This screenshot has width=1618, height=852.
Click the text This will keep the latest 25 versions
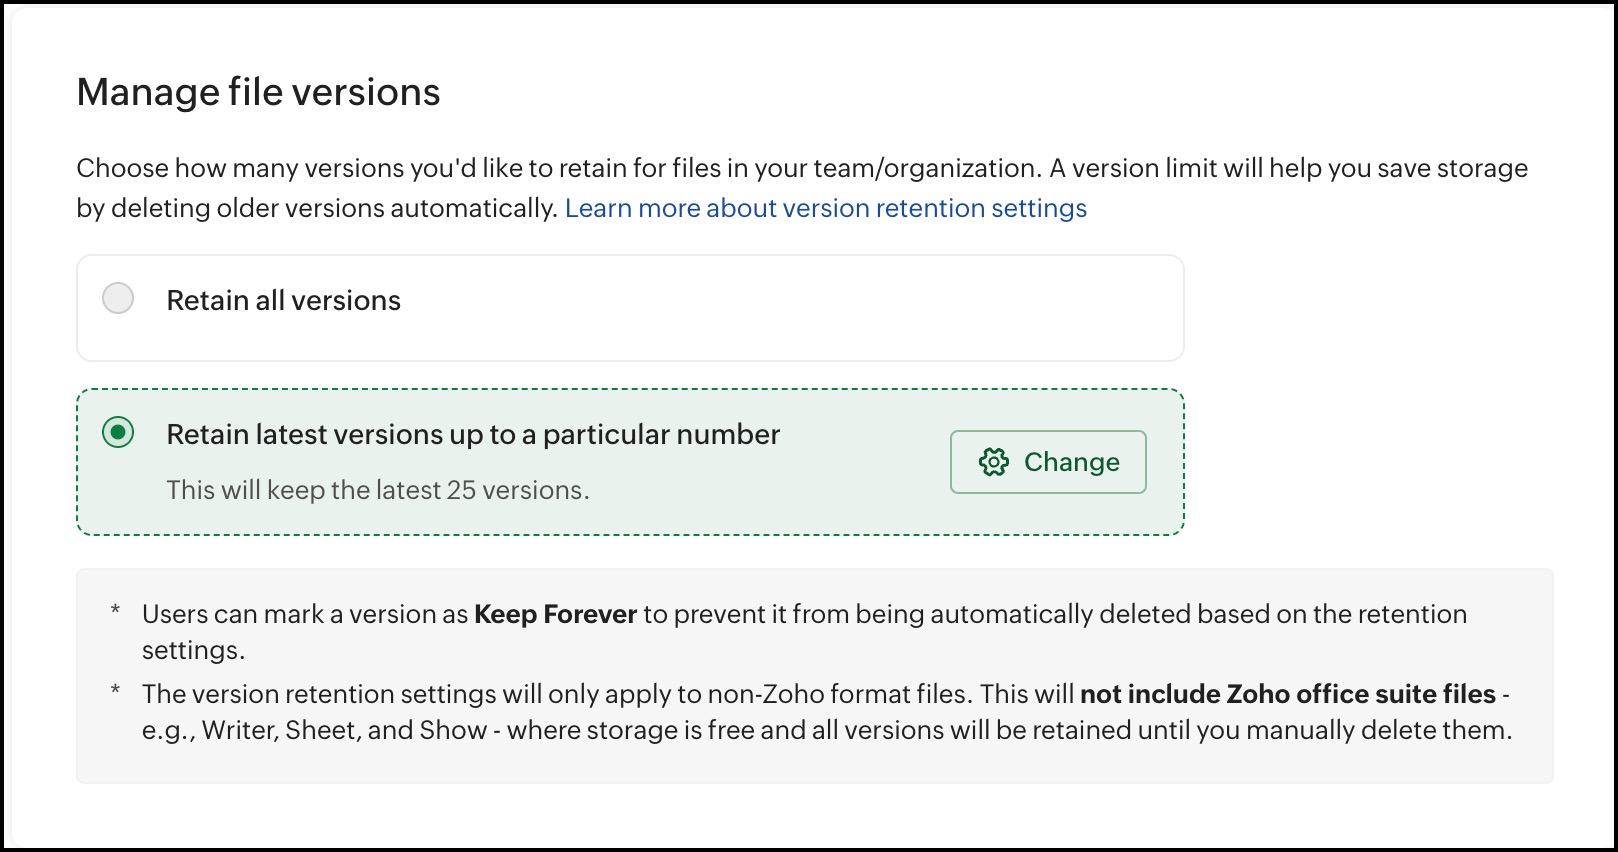[x=378, y=490]
